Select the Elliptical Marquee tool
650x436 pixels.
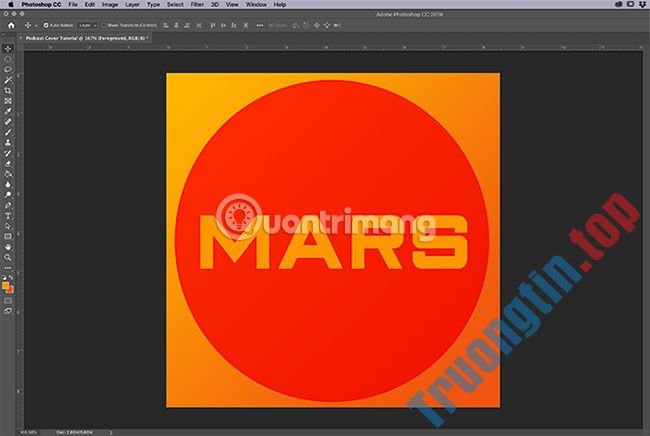point(8,59)
